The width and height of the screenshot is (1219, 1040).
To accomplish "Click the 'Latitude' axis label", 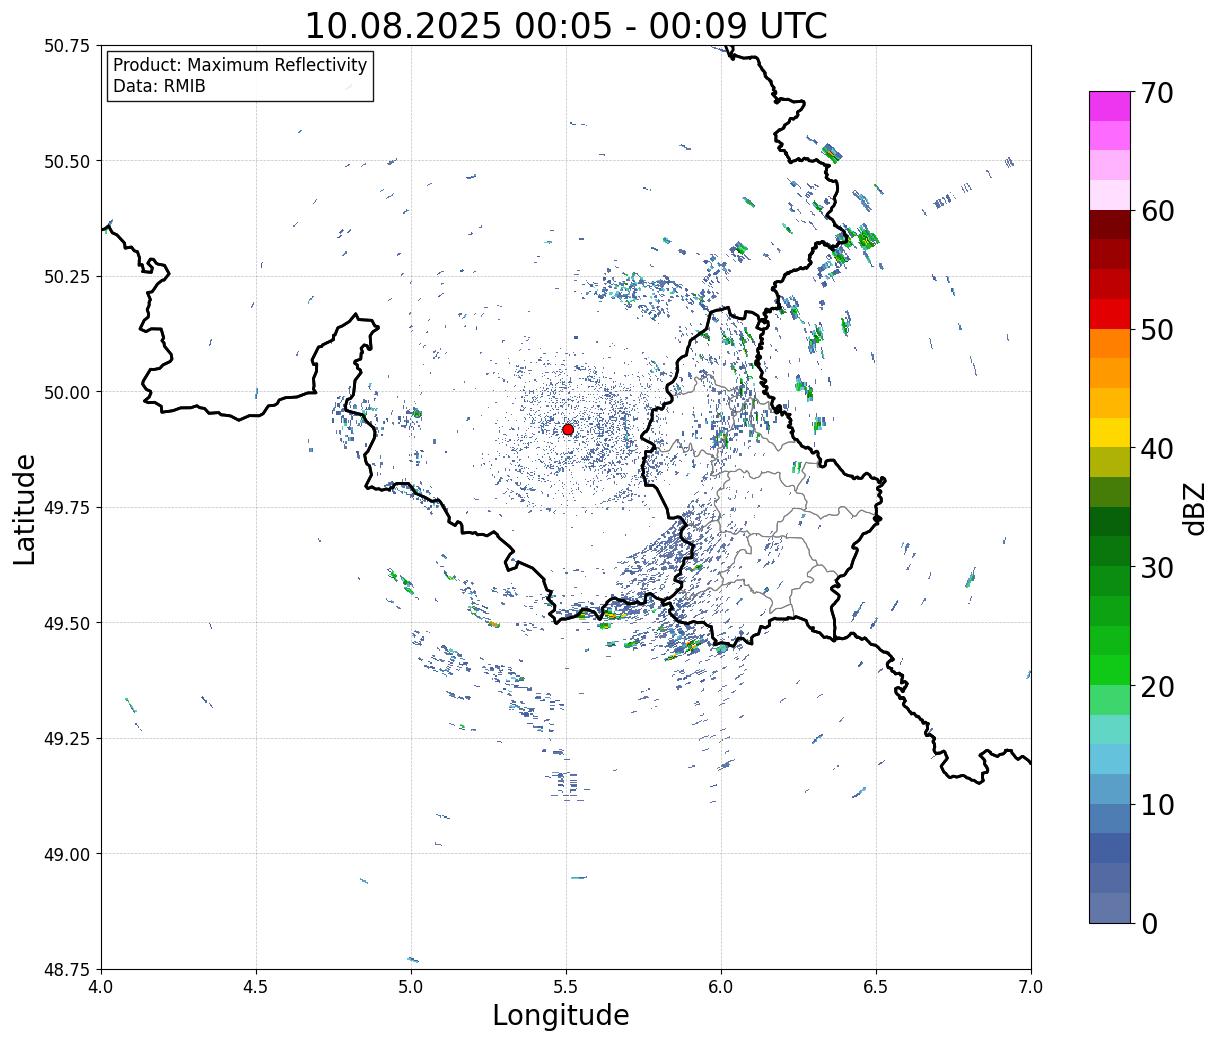I will pyautogui.click(x=25, y=509).
